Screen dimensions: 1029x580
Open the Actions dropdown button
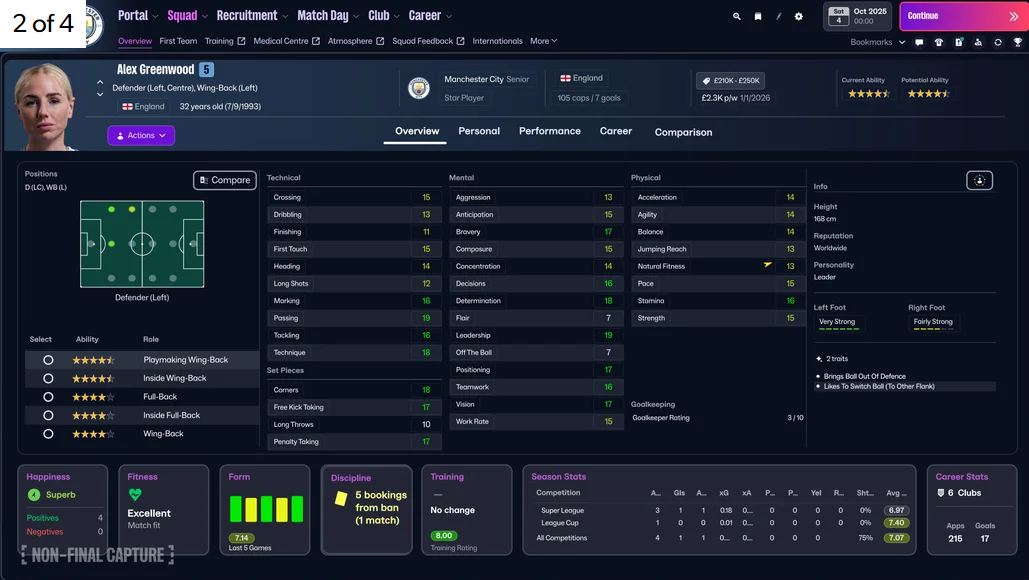click(141, 135)
